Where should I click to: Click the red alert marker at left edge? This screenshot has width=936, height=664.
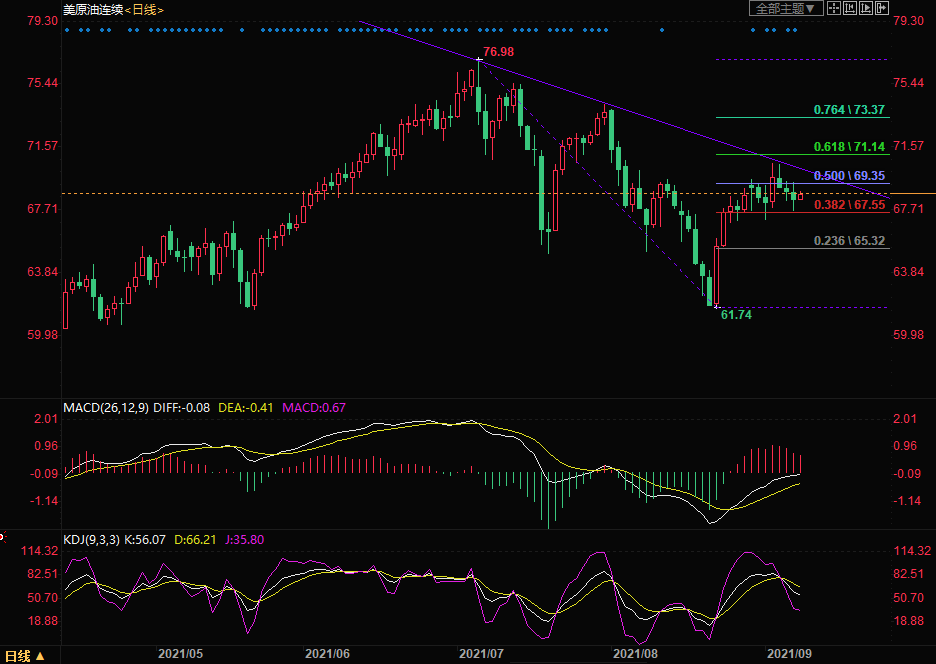(3, 537)
